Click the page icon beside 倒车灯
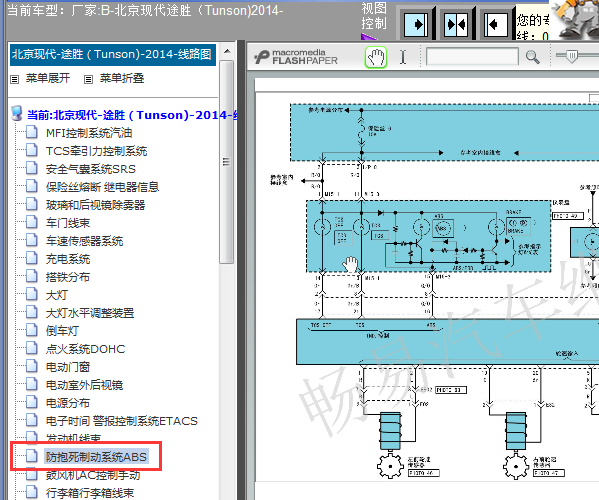This screenshot has width=599, height=500. pyautogui.click(x=32, y=330)
